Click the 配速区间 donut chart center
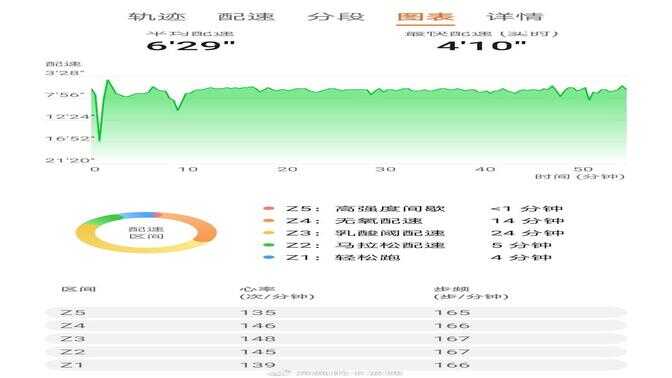 click(146, 232)
